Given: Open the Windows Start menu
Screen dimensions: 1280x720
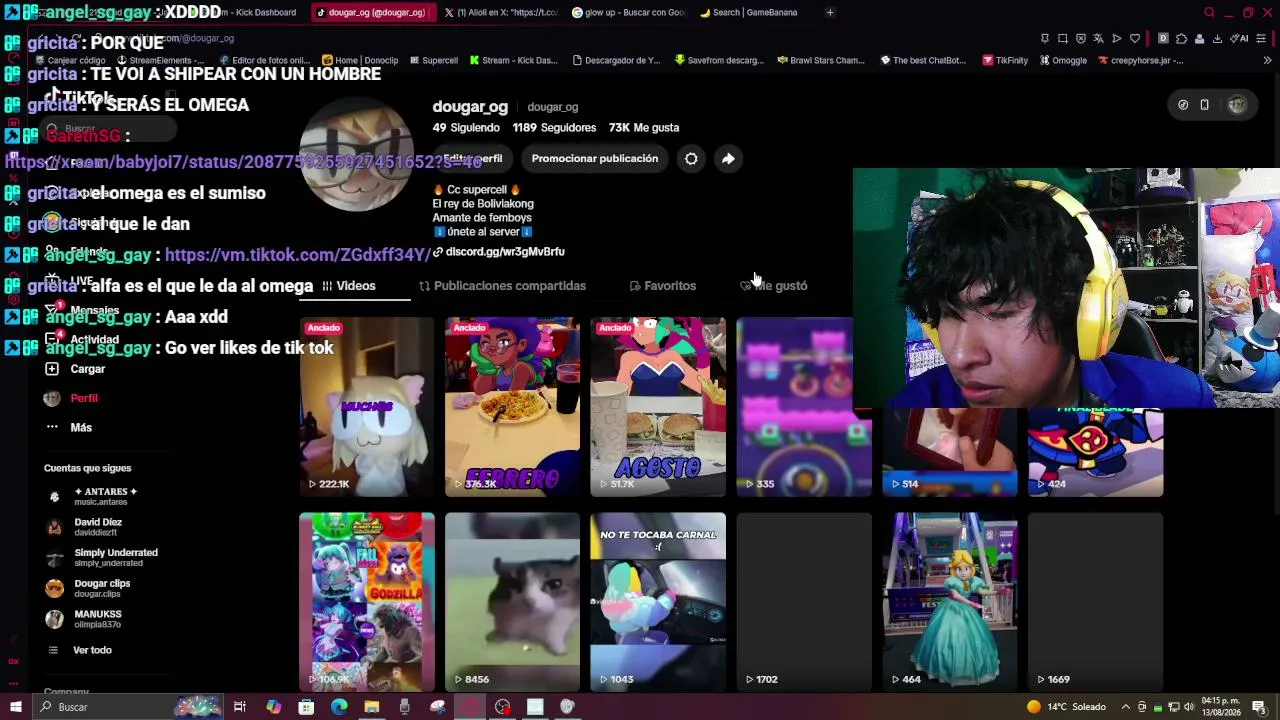Looking at the screenshot, I should click(x=15, y=707).
